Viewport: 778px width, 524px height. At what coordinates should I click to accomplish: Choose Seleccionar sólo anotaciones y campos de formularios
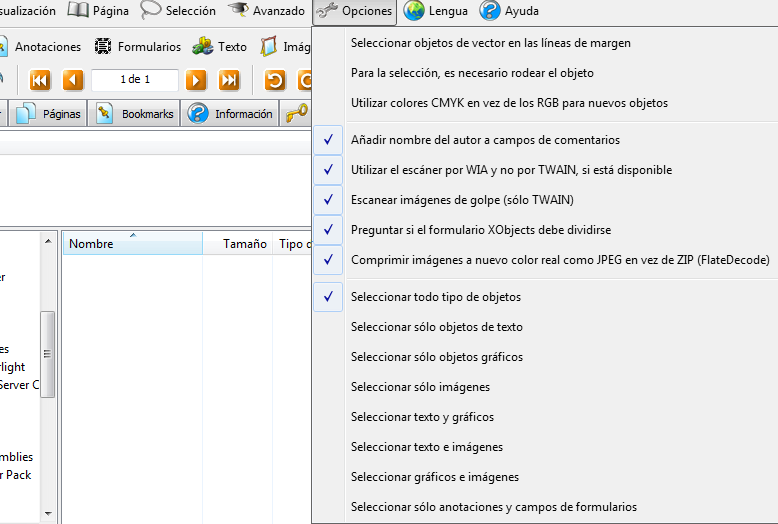point(545,507)
